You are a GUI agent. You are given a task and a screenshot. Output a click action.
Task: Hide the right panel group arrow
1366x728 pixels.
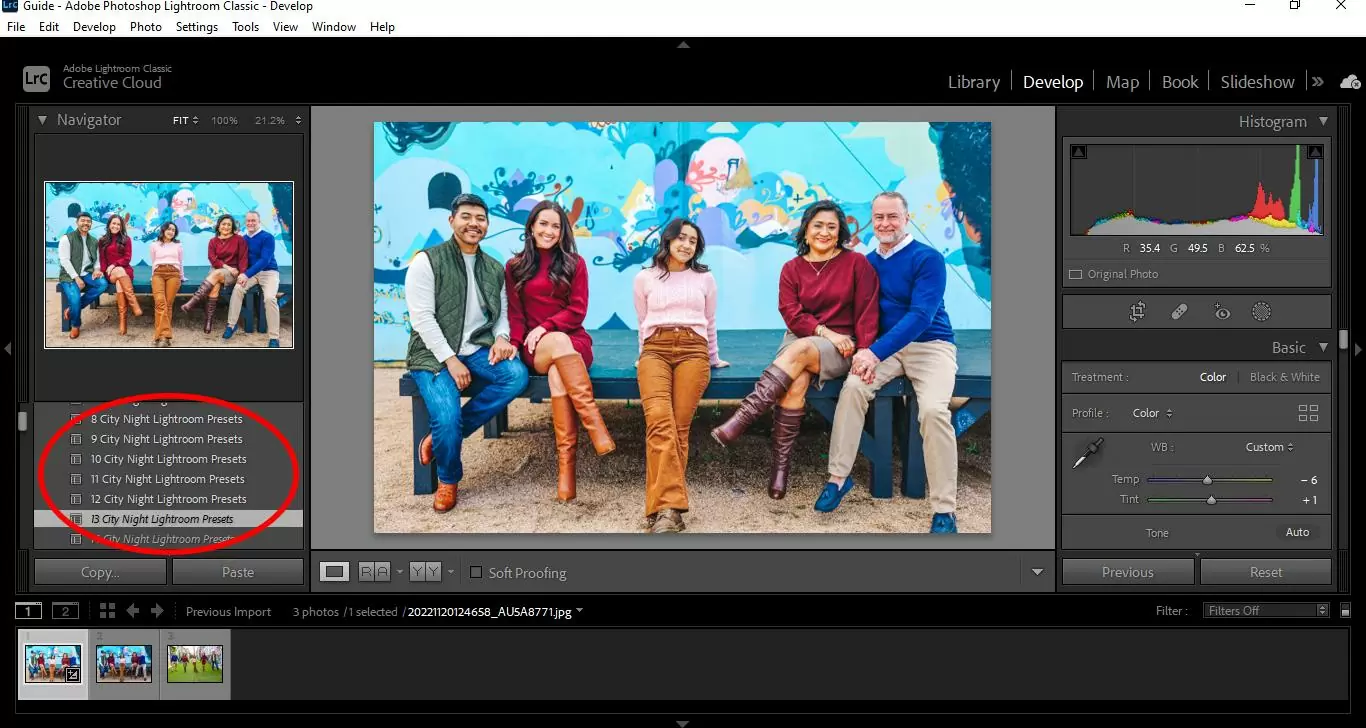coord(1358,349)
